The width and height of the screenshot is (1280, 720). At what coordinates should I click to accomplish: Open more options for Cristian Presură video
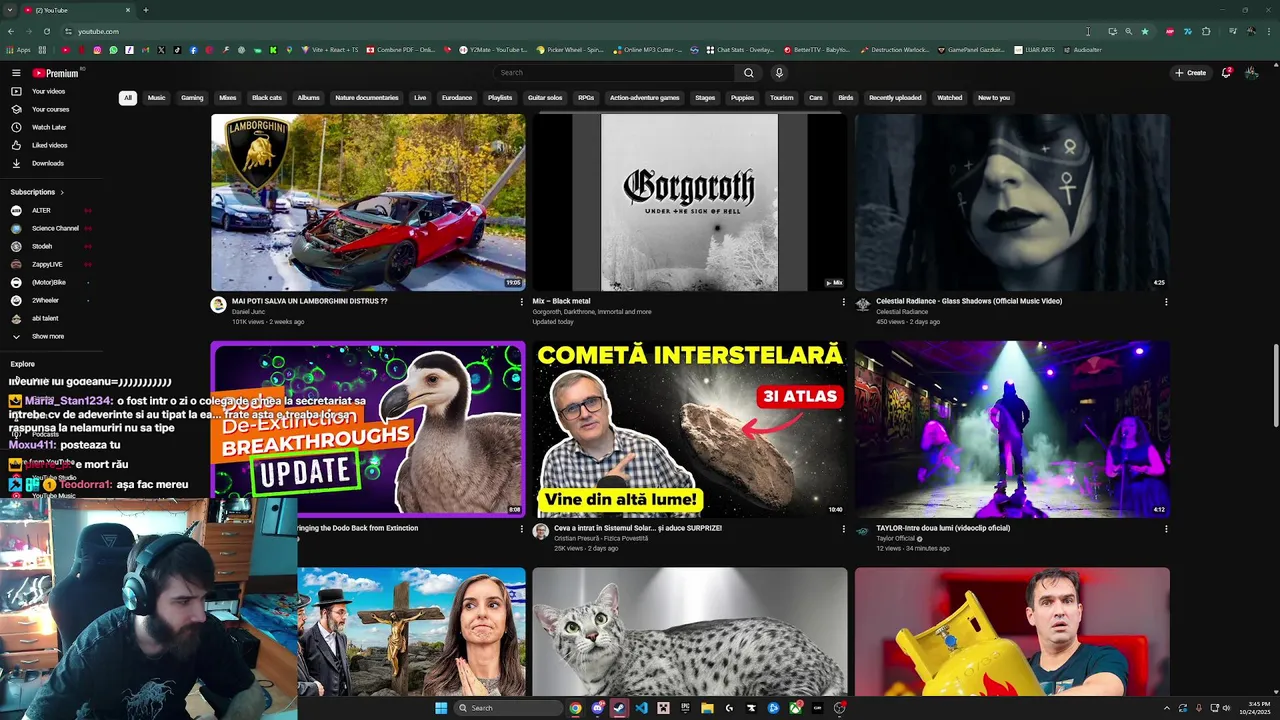click(x=843, y=528)
